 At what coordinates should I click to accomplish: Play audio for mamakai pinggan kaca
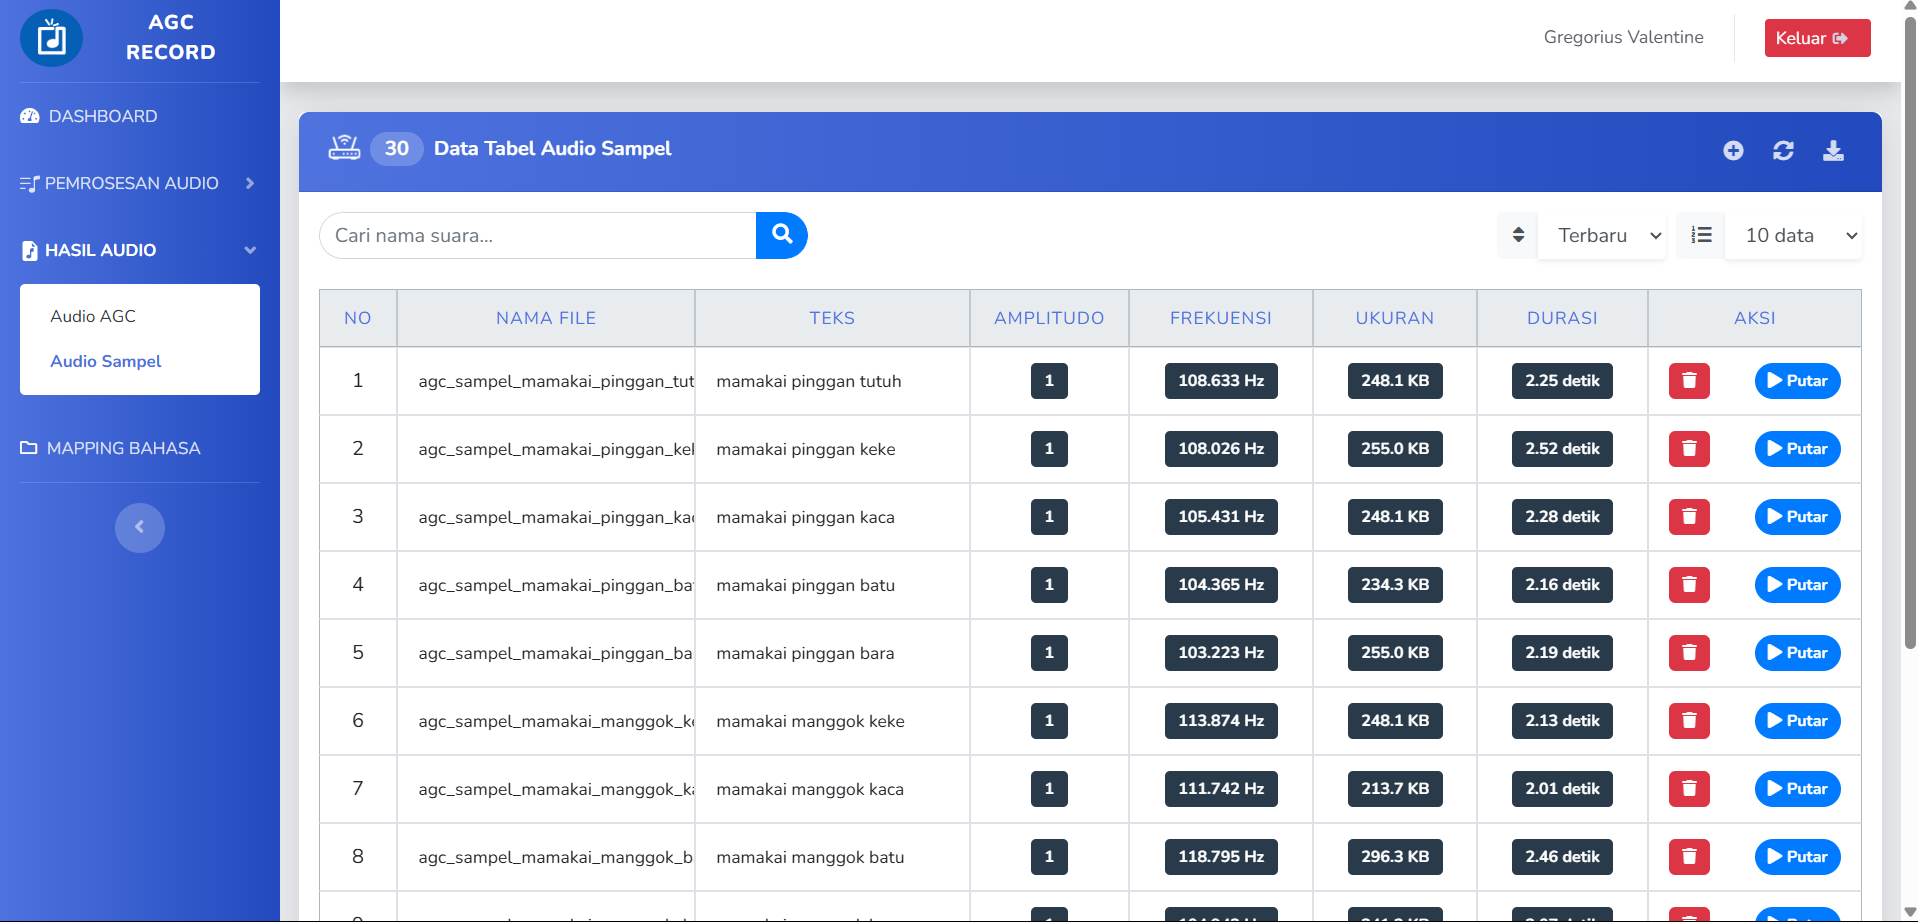[1797, 517]
